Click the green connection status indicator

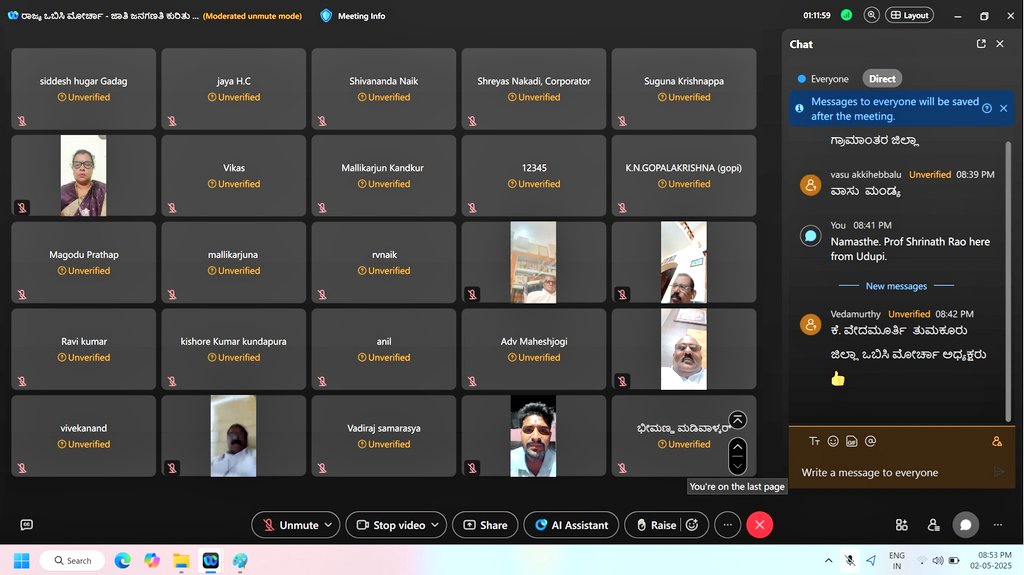click(846, 15)
